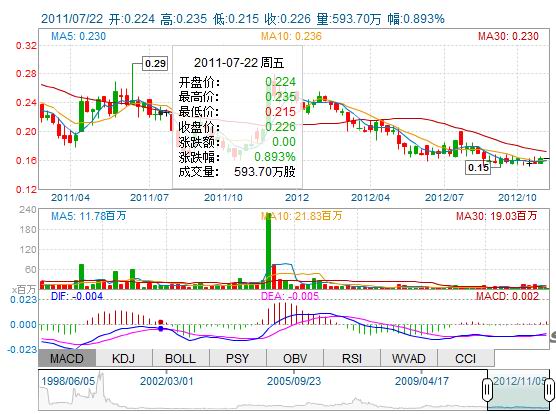The image size is (556, 414).
Task: Click the 0.29 high price label
Action: (x=155, y=63)
